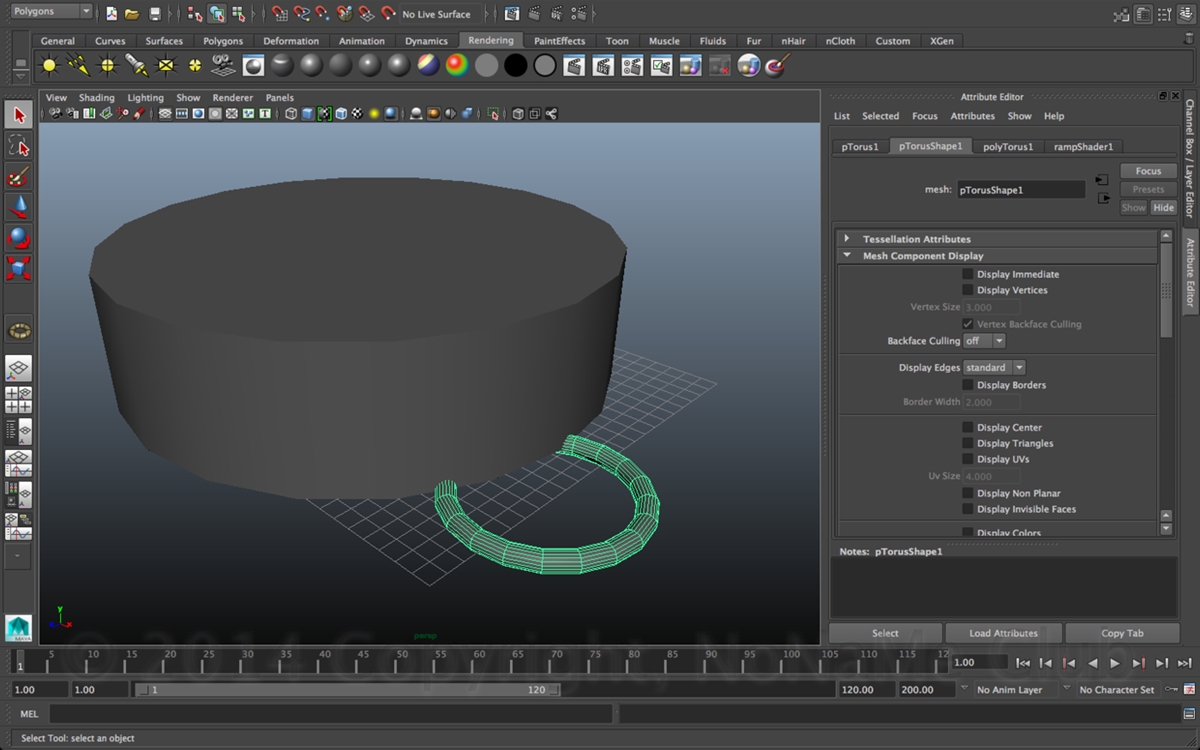
Task: Toggle the Display Borders checkbox
Action: click(967, 385)
